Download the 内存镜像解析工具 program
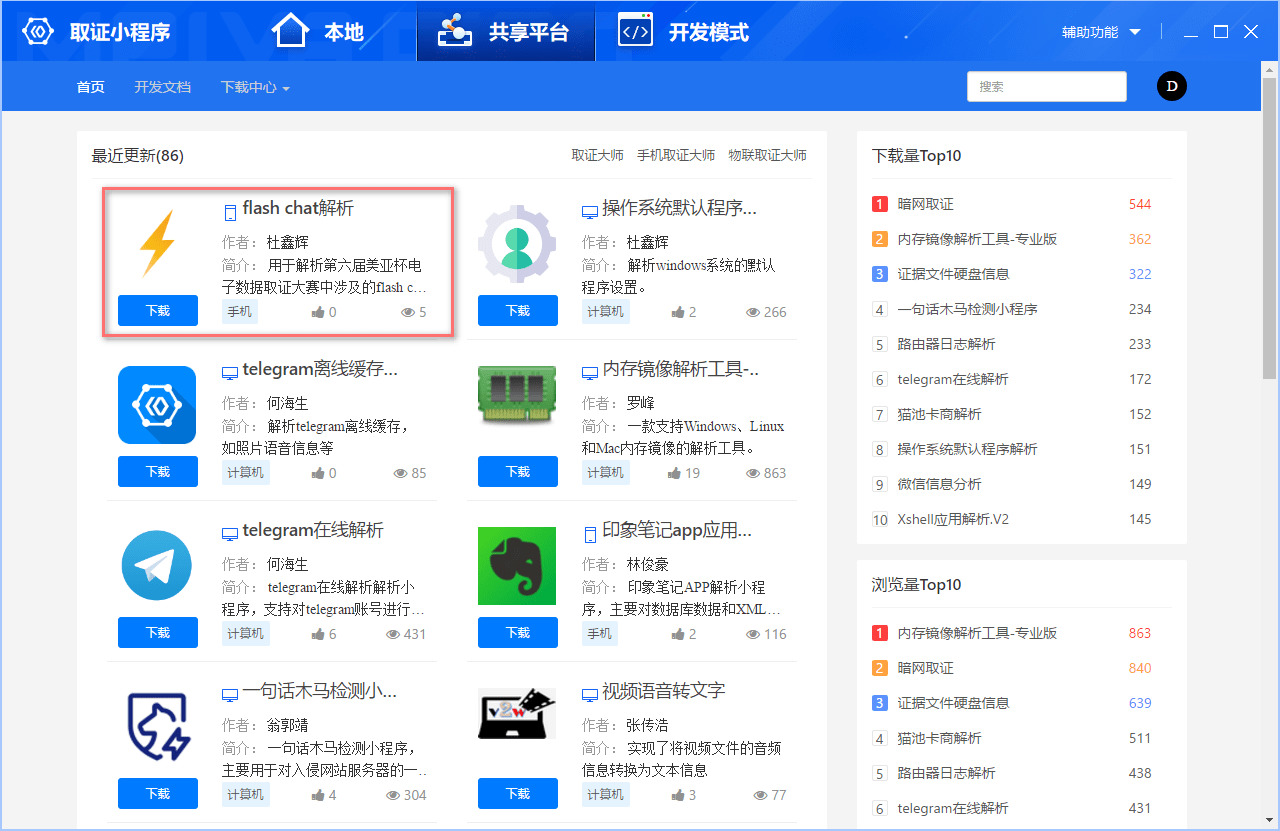 [518, 472]
